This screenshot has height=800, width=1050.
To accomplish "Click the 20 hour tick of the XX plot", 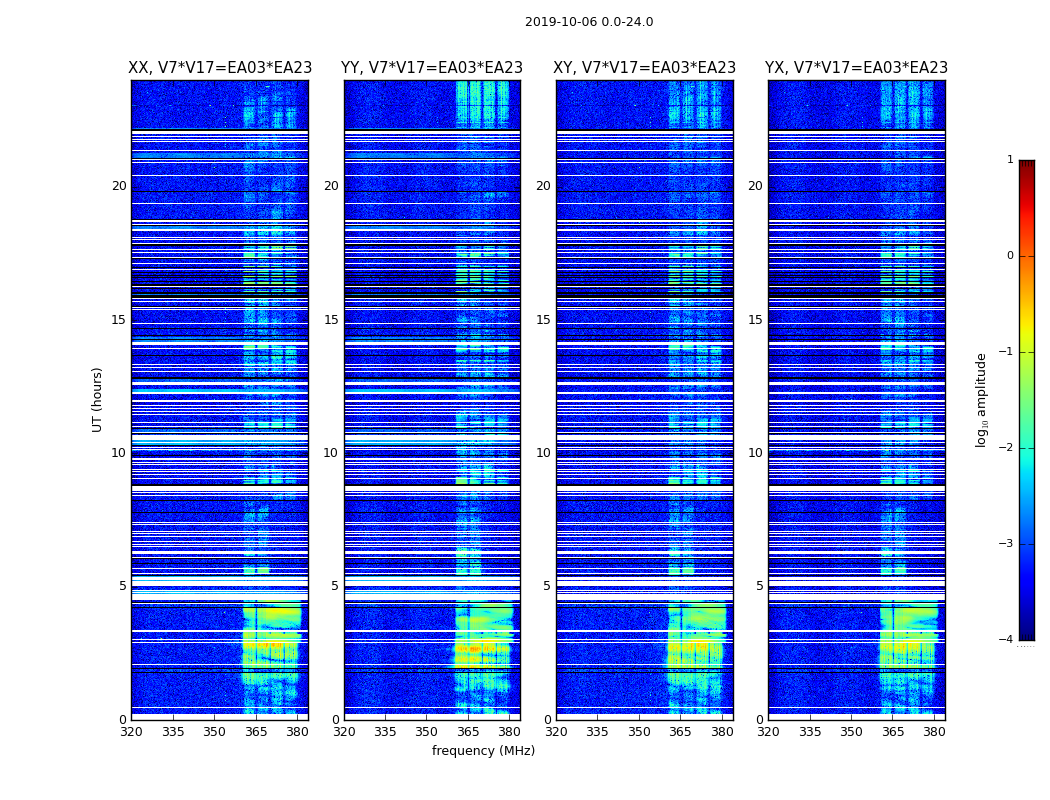I will pyautogui.click(x=119, y=185).
